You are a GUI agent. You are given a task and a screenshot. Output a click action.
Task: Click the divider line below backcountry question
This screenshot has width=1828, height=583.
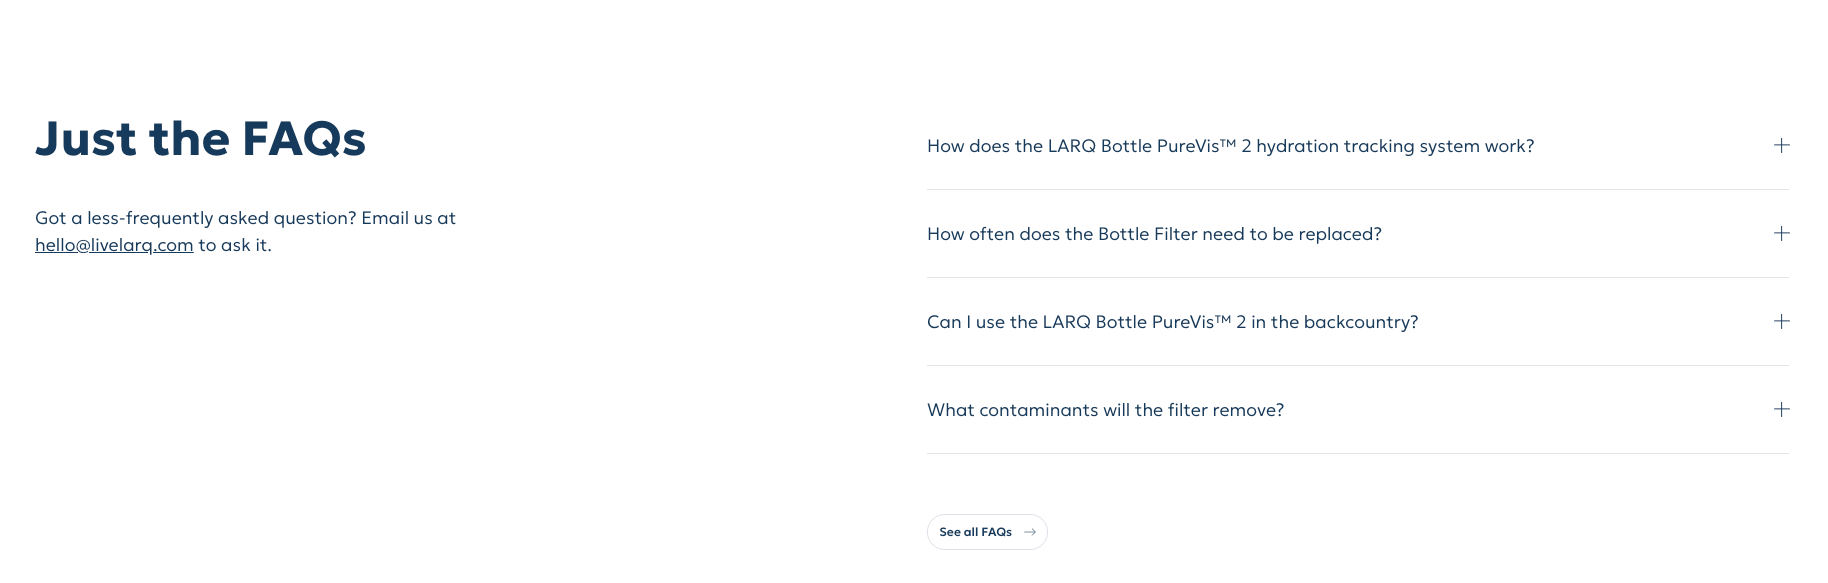(x=1358, y=366)
